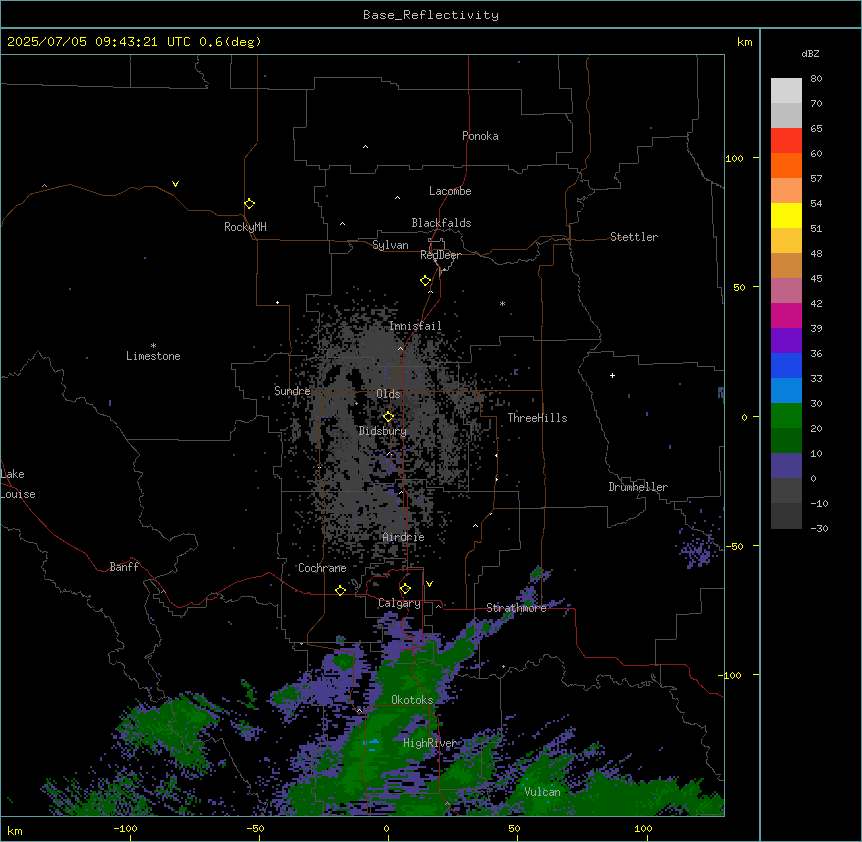Screen dimensions: 862x842
Task: Click the Sylvan label
Action: [x=390, y=245]
